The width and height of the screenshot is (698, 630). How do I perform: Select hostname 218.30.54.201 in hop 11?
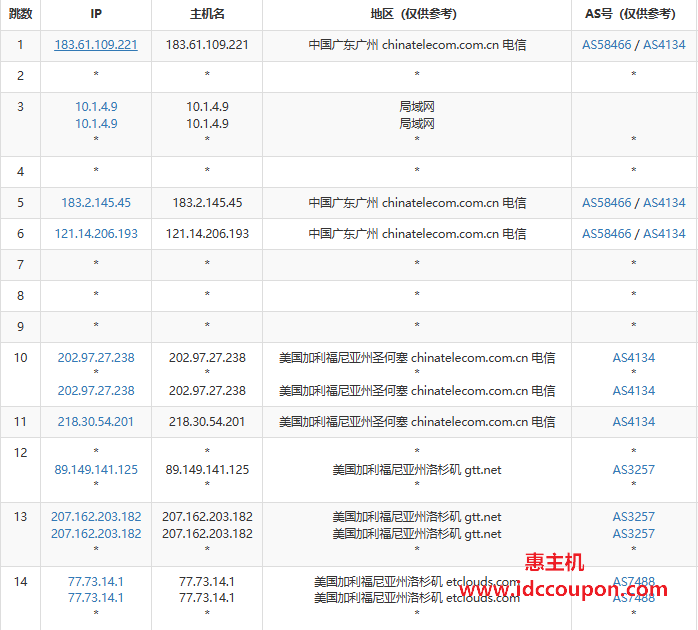(x=207, y=422)
